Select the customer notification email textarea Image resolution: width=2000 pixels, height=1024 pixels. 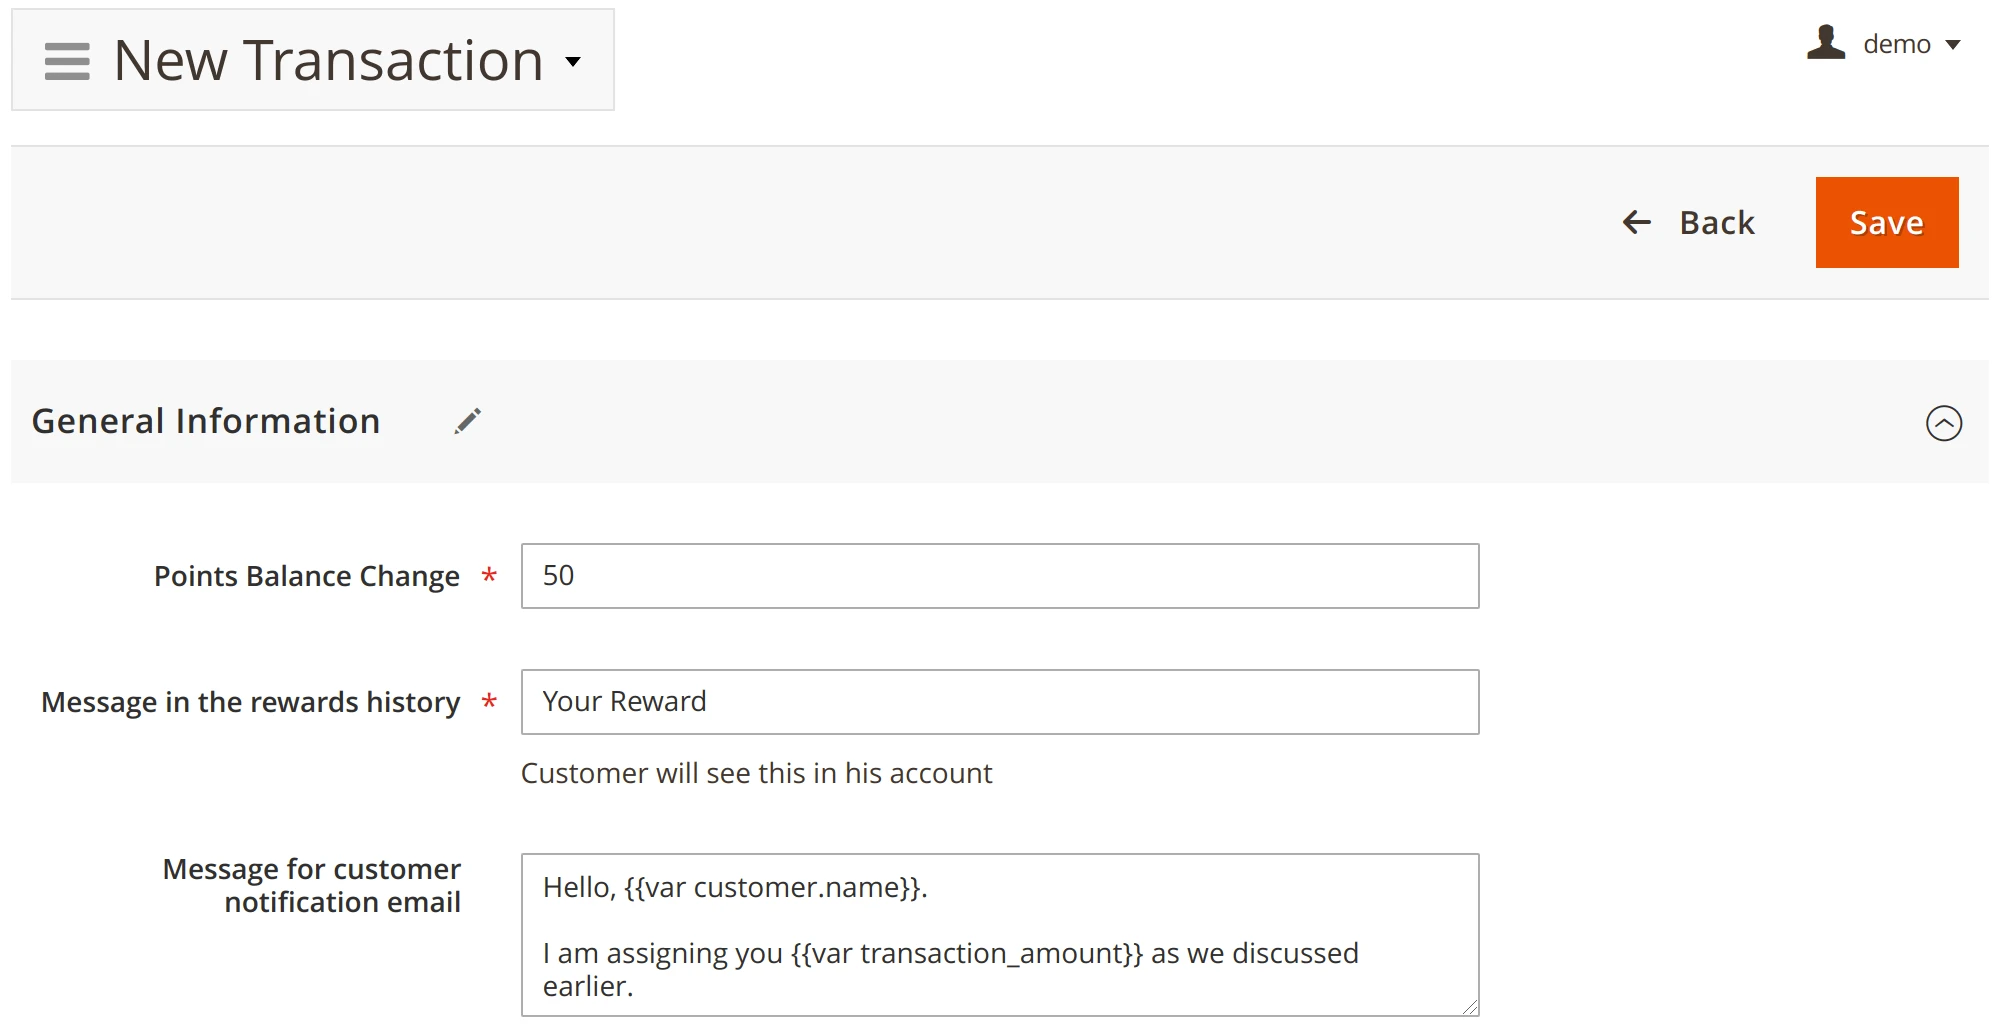999,930
